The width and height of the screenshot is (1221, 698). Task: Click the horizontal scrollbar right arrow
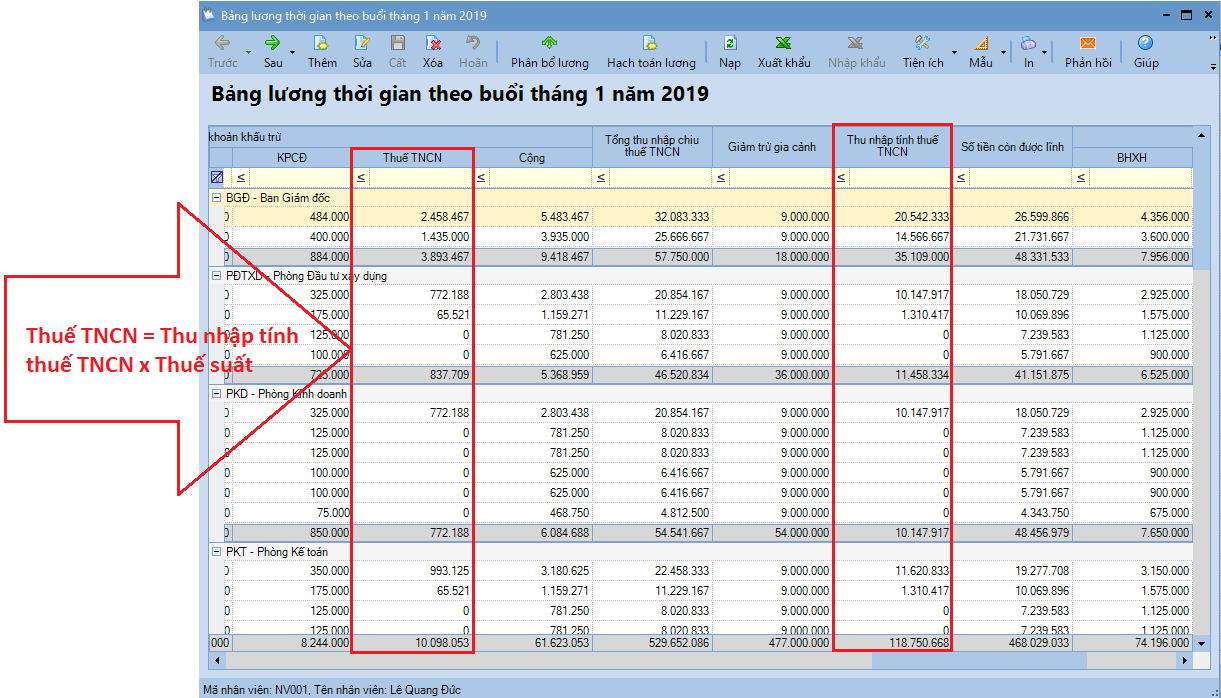(x=1186, y=661)
